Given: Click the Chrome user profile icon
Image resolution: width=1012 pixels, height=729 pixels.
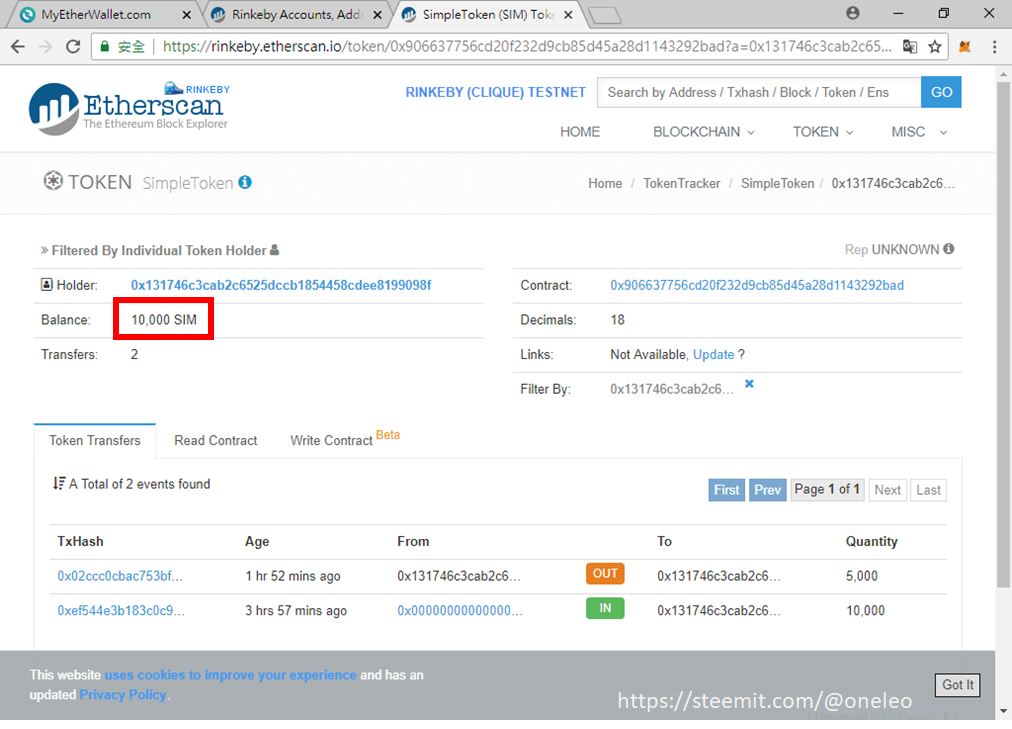Looking at the screenshot, I should (853, 13).
